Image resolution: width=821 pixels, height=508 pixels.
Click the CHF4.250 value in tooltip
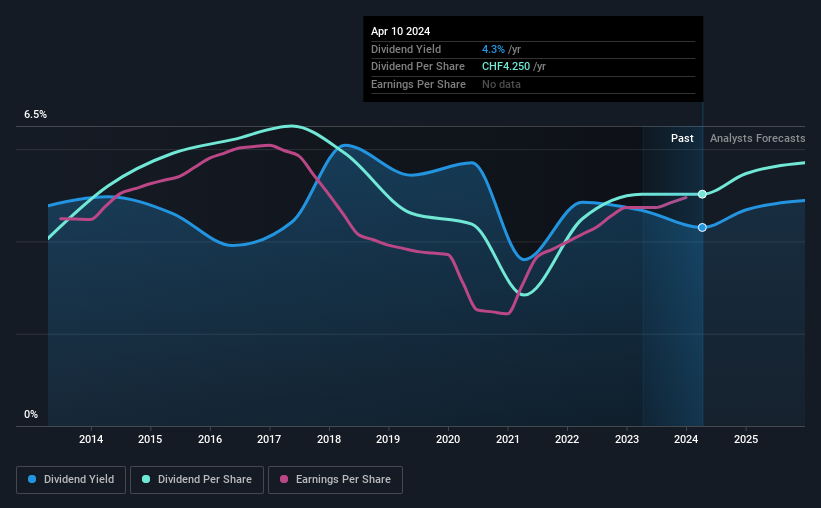tap(506, 67)
